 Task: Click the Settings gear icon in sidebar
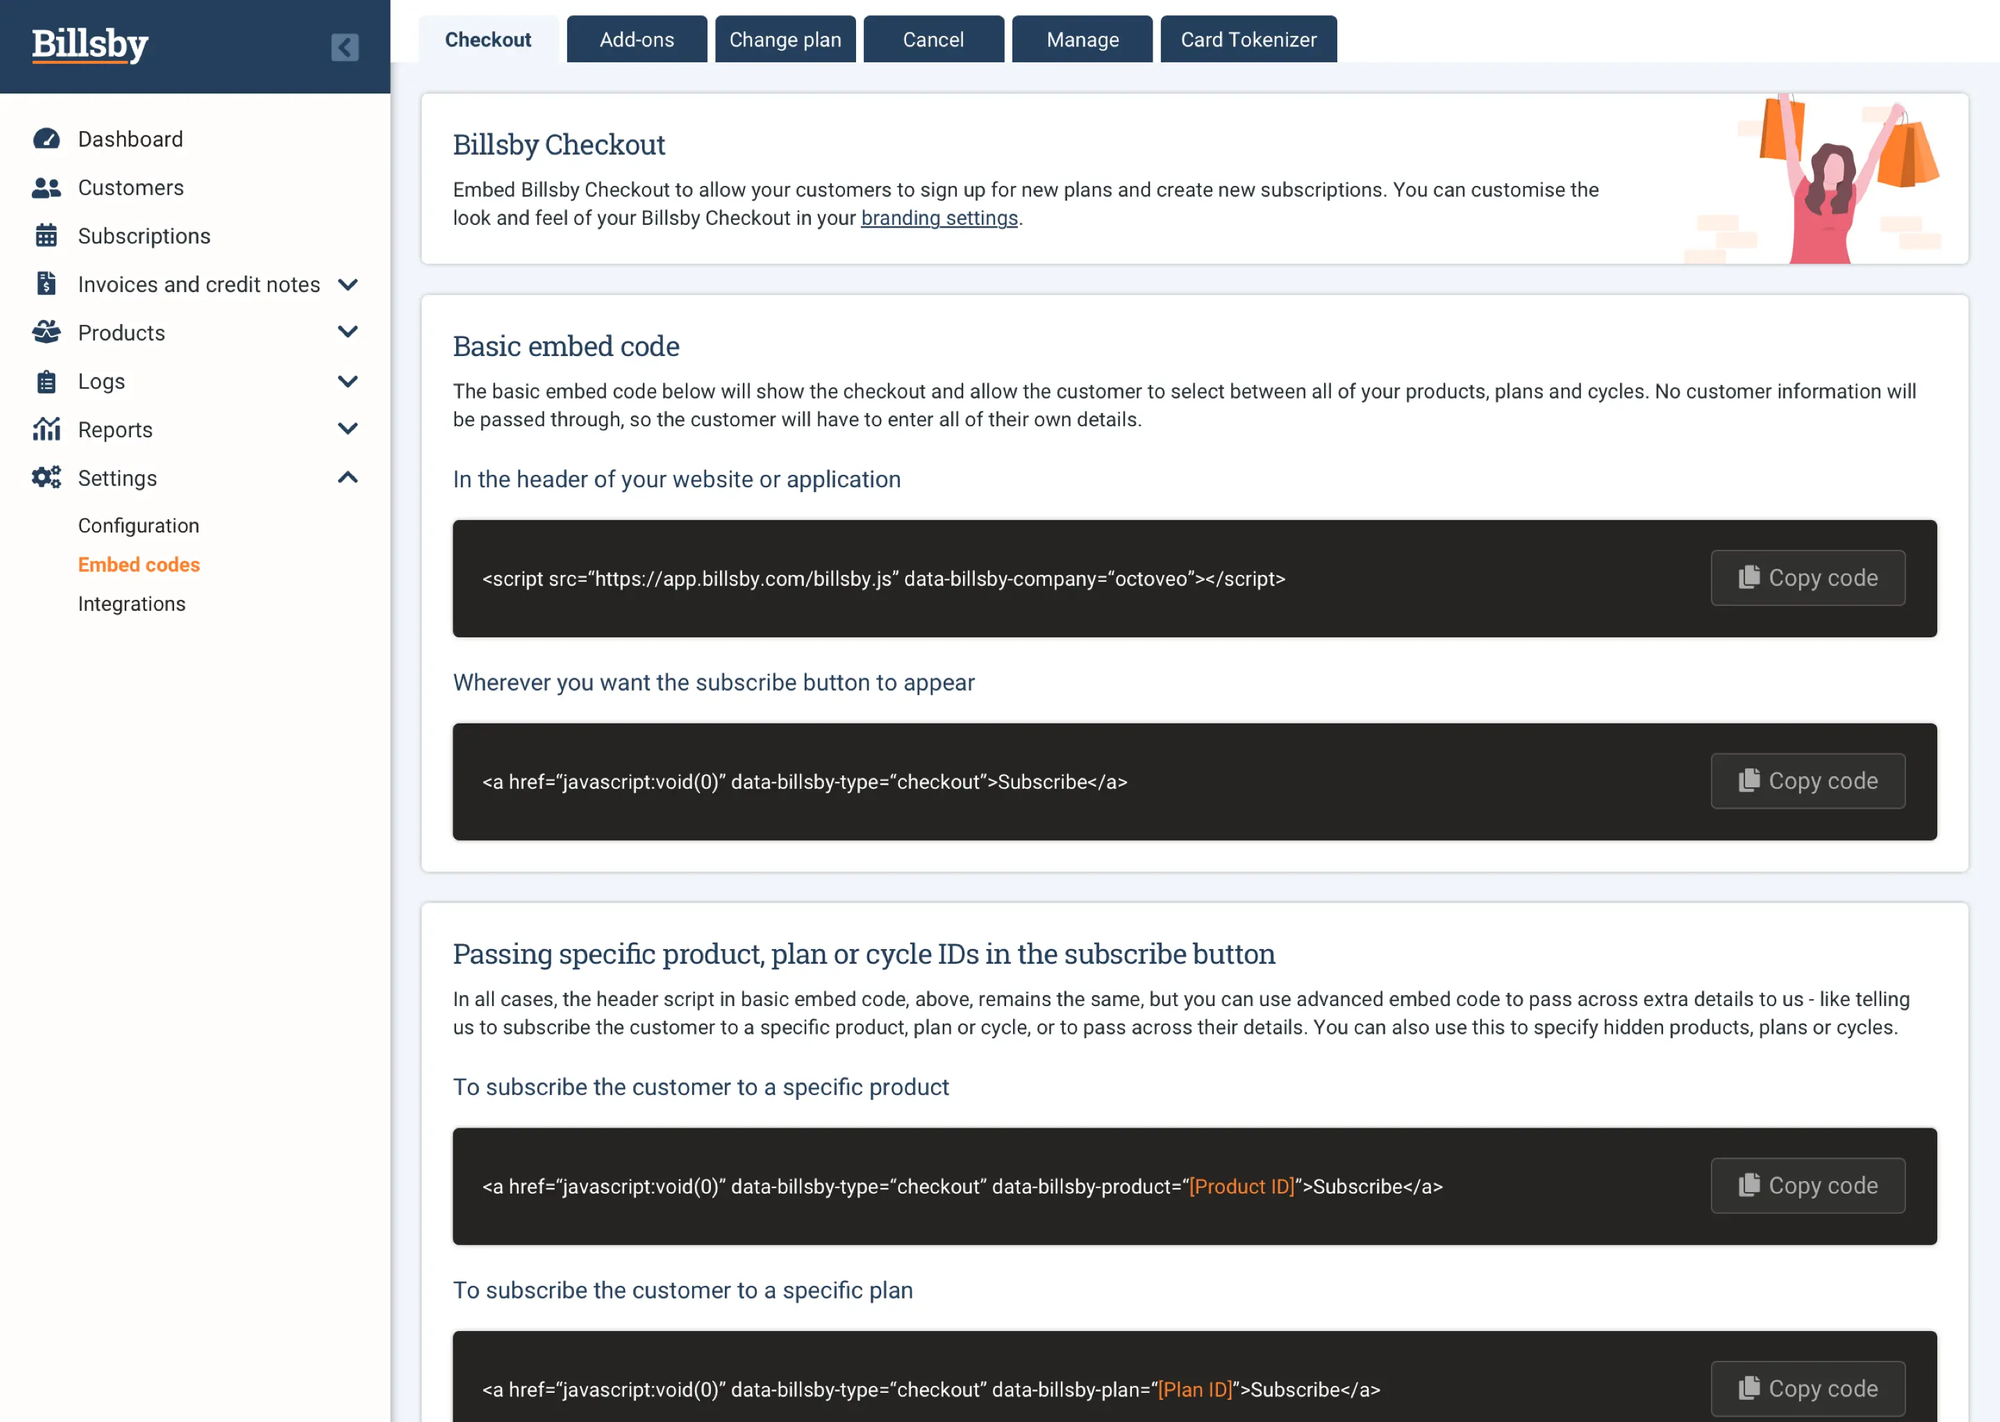(x=46, y=477)
